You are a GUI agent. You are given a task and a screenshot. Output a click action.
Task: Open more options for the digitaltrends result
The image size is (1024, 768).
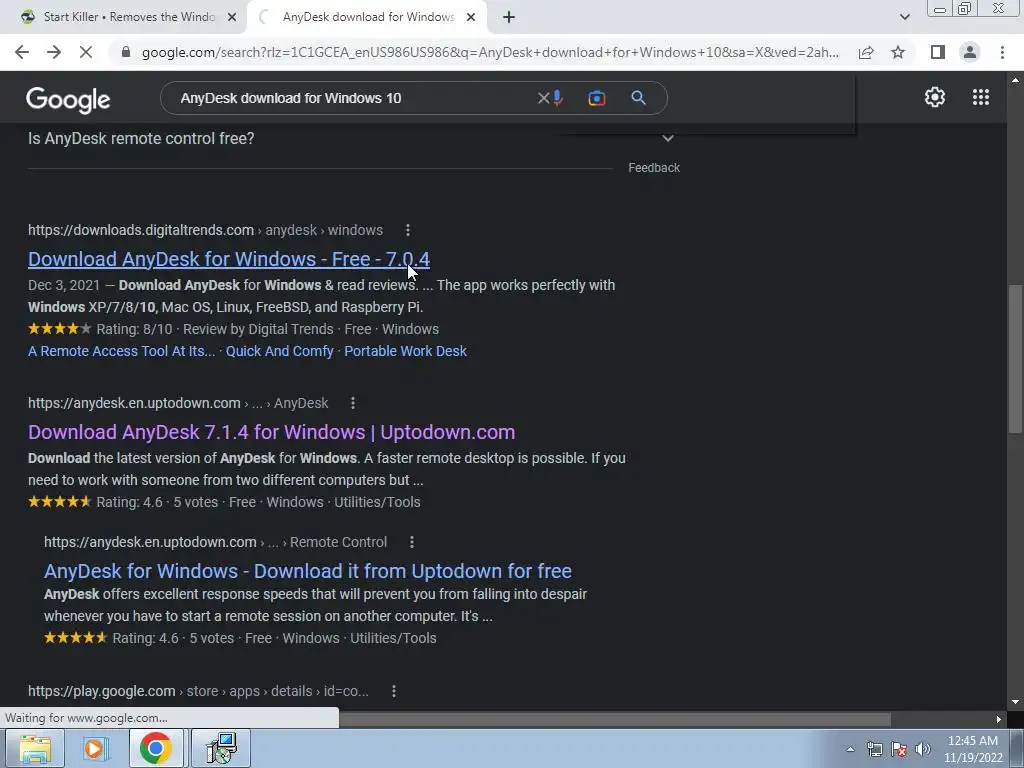point(408,230)
